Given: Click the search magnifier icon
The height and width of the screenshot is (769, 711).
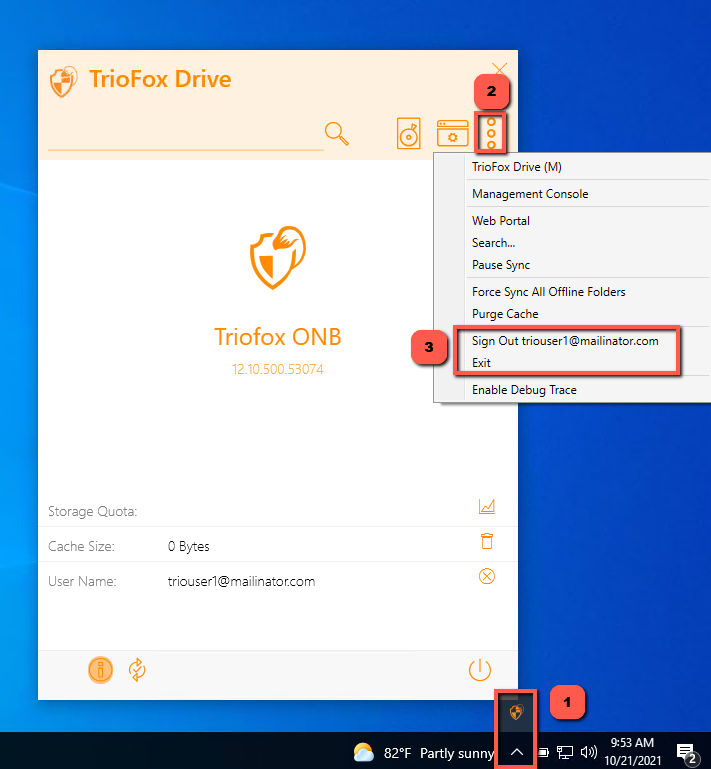Looking at the screenshot, I should click(x=336, y=133).
